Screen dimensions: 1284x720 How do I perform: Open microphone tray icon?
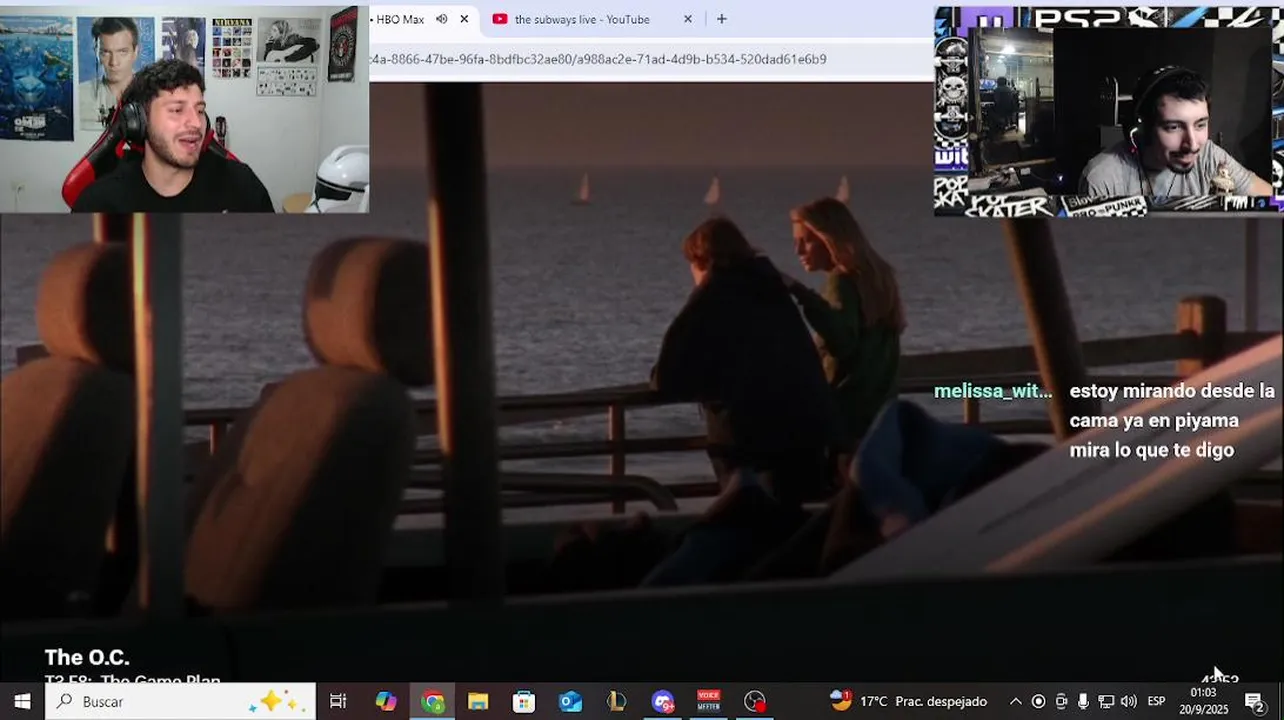[1083, 702]
